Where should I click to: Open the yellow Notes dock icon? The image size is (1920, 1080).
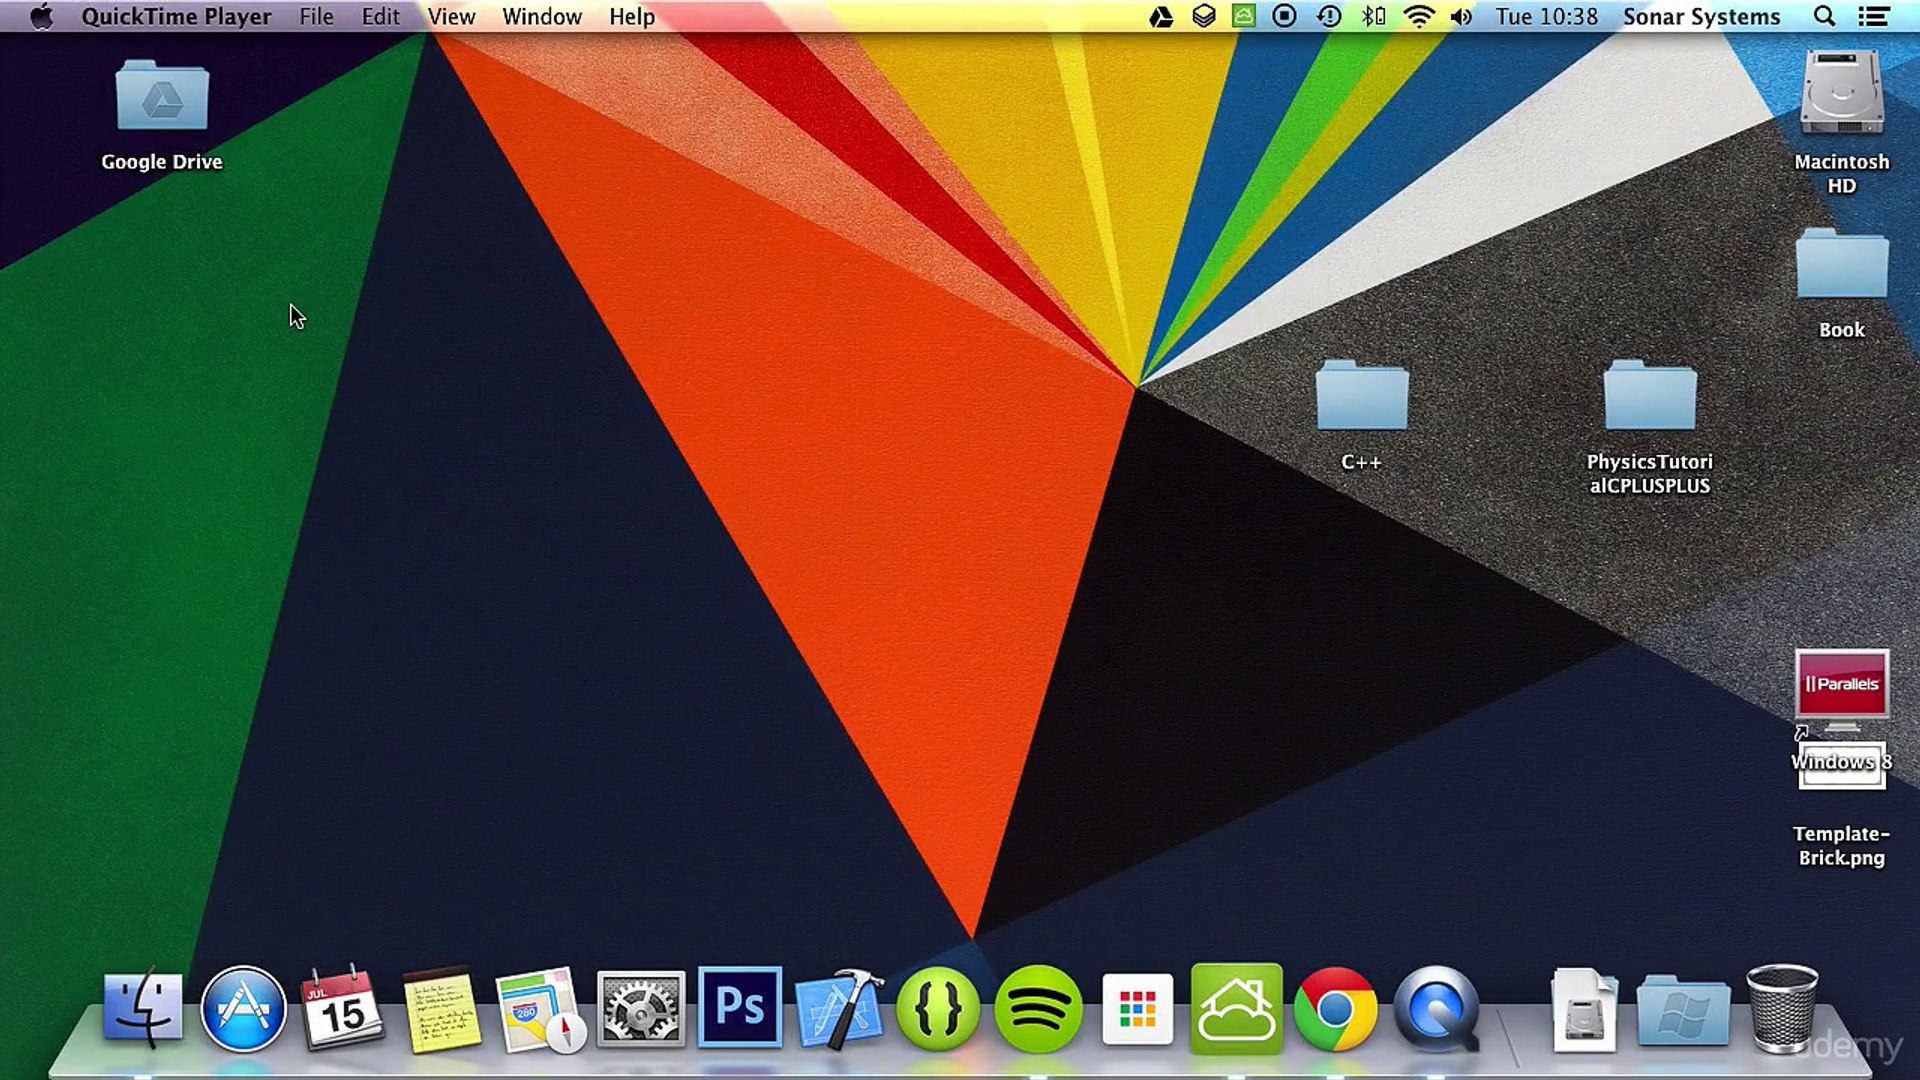click(x=441, y=1010)
